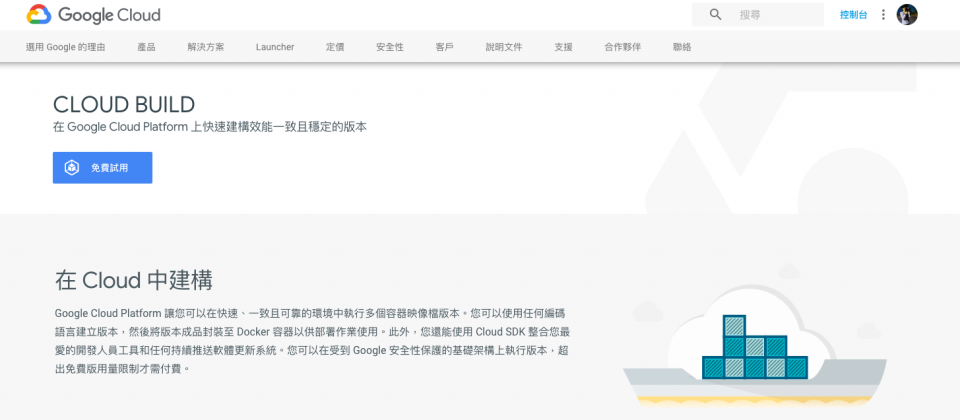Open 說明文件 in the navigation bar
This screenshot has height=420, width=960.
(x=504, y=47)
